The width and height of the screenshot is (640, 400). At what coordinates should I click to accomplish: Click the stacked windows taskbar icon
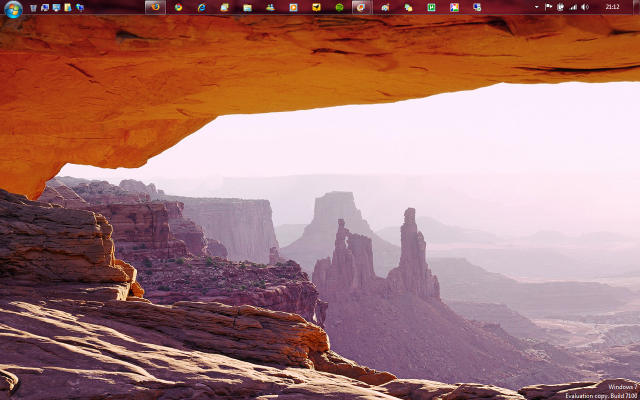(224, 7)
